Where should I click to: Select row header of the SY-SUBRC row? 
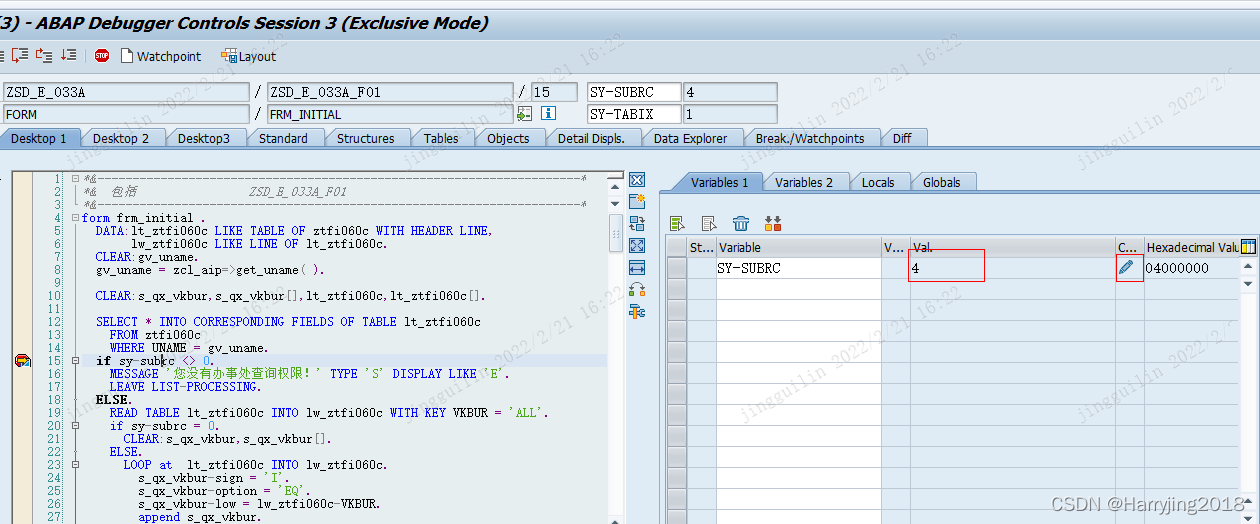tap(676, 268)
